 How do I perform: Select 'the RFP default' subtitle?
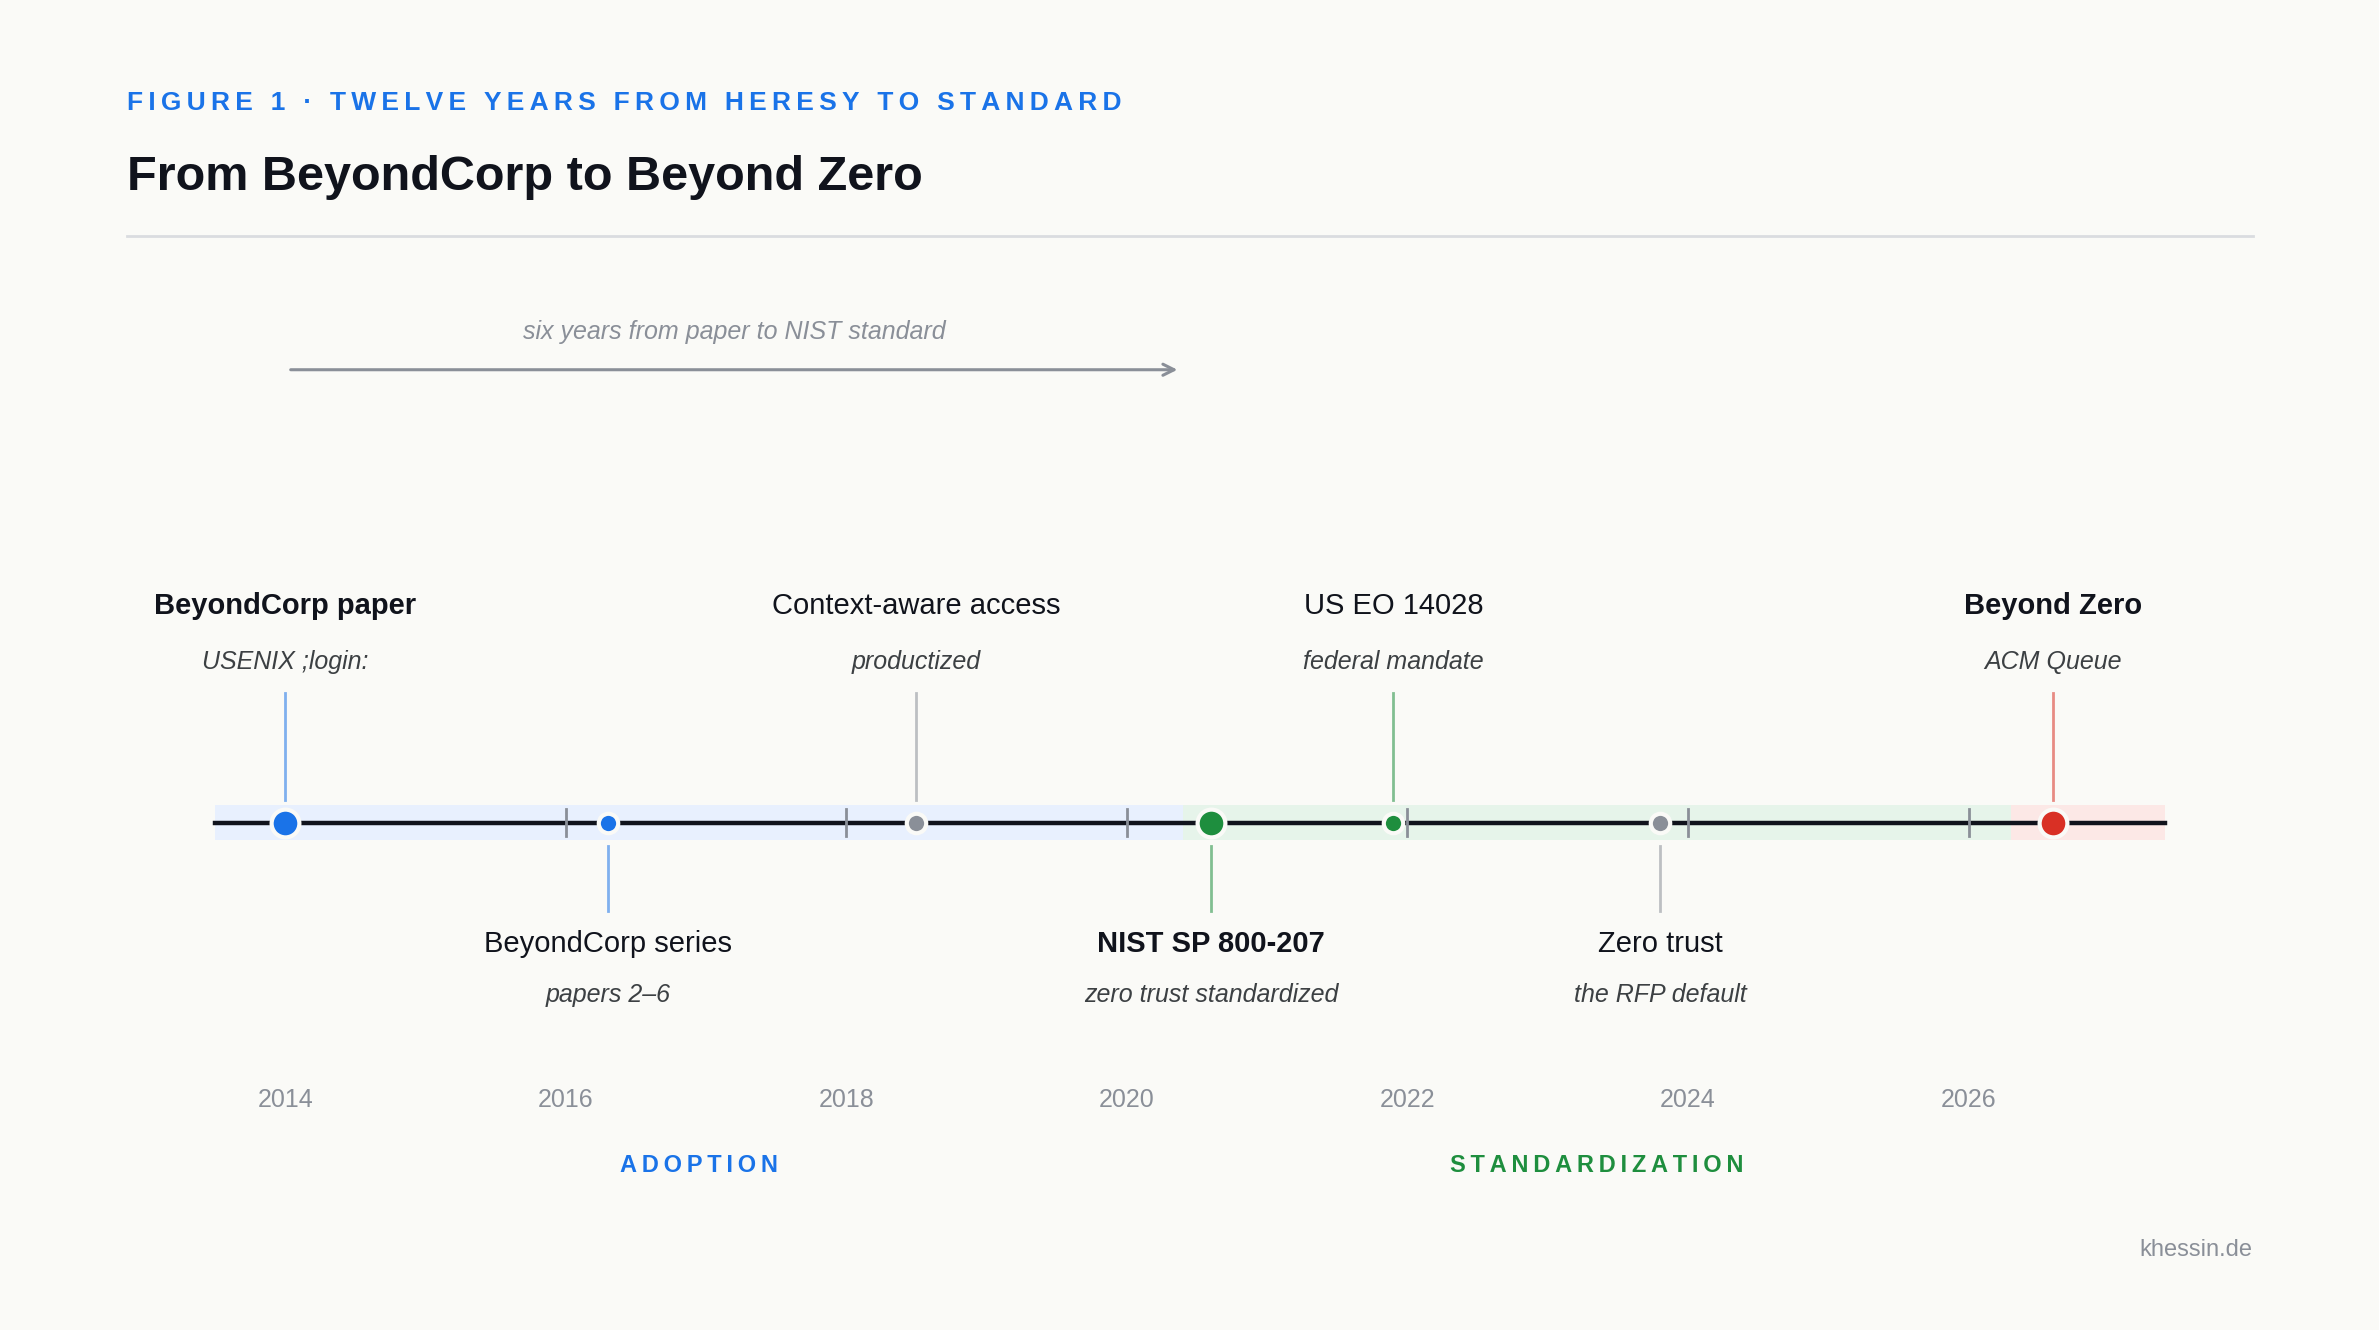coord(1660,993)
